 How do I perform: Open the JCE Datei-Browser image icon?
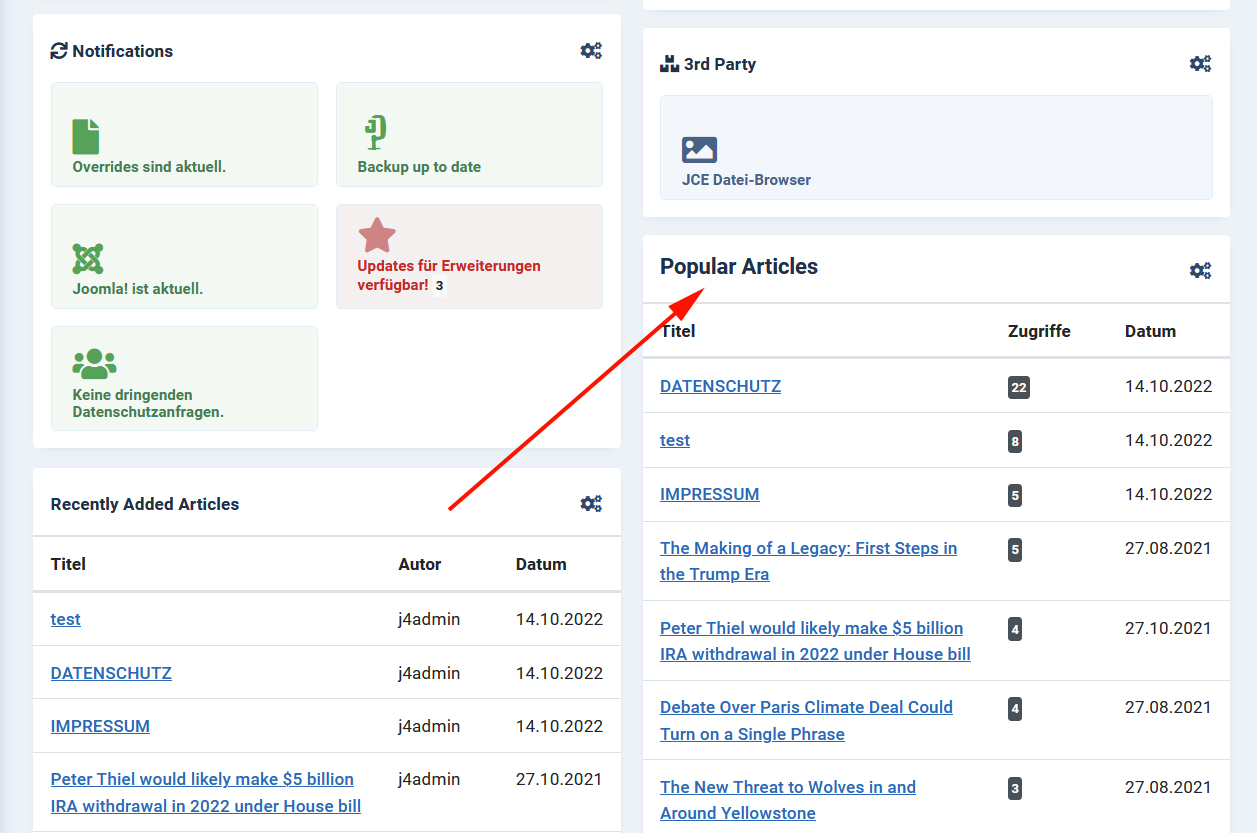point(699,150)
